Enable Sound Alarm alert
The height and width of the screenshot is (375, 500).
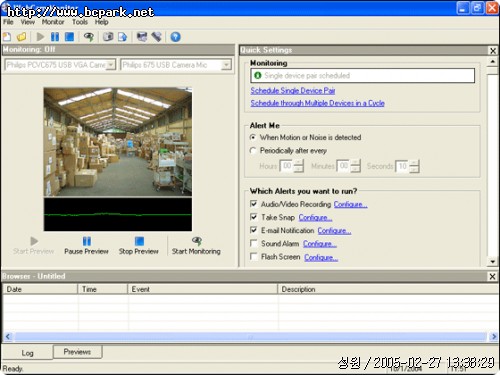tap(254, 243)
